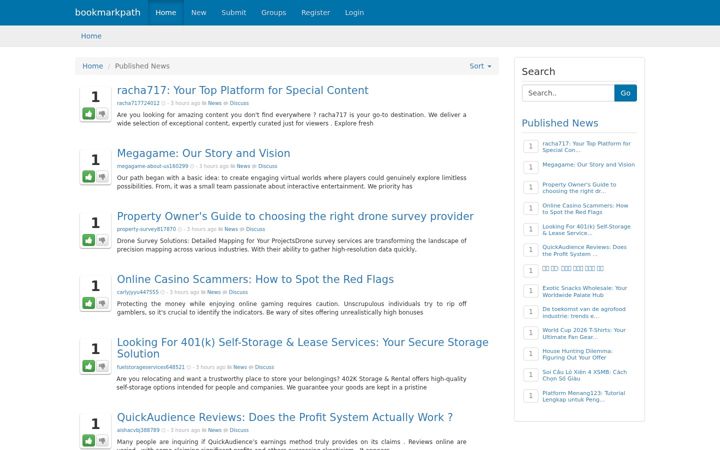Screen dimensions: 720x450
Task: Open sidebar link World Cup 2026 T-Shirts
Action: [584, 333]
